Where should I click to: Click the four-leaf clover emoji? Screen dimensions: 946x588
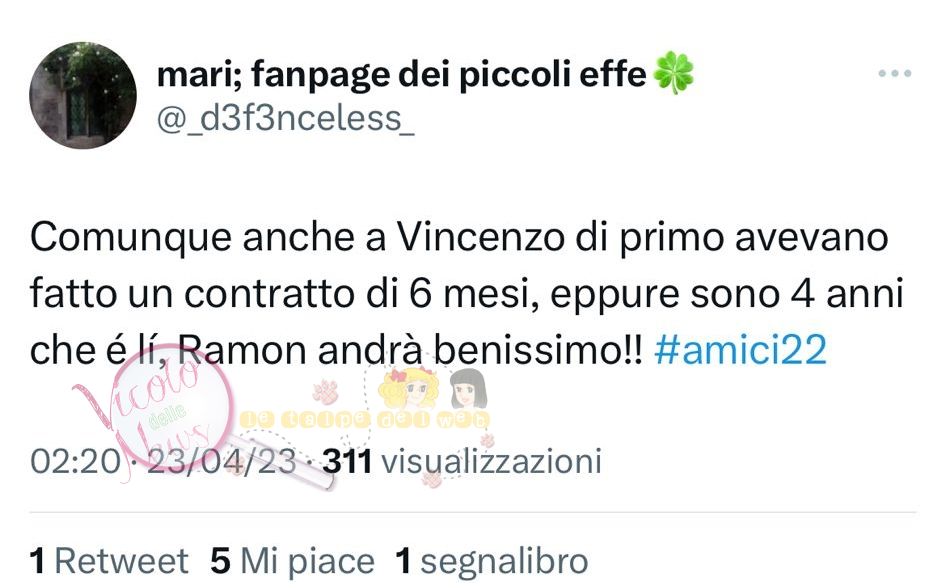point(674,73)
